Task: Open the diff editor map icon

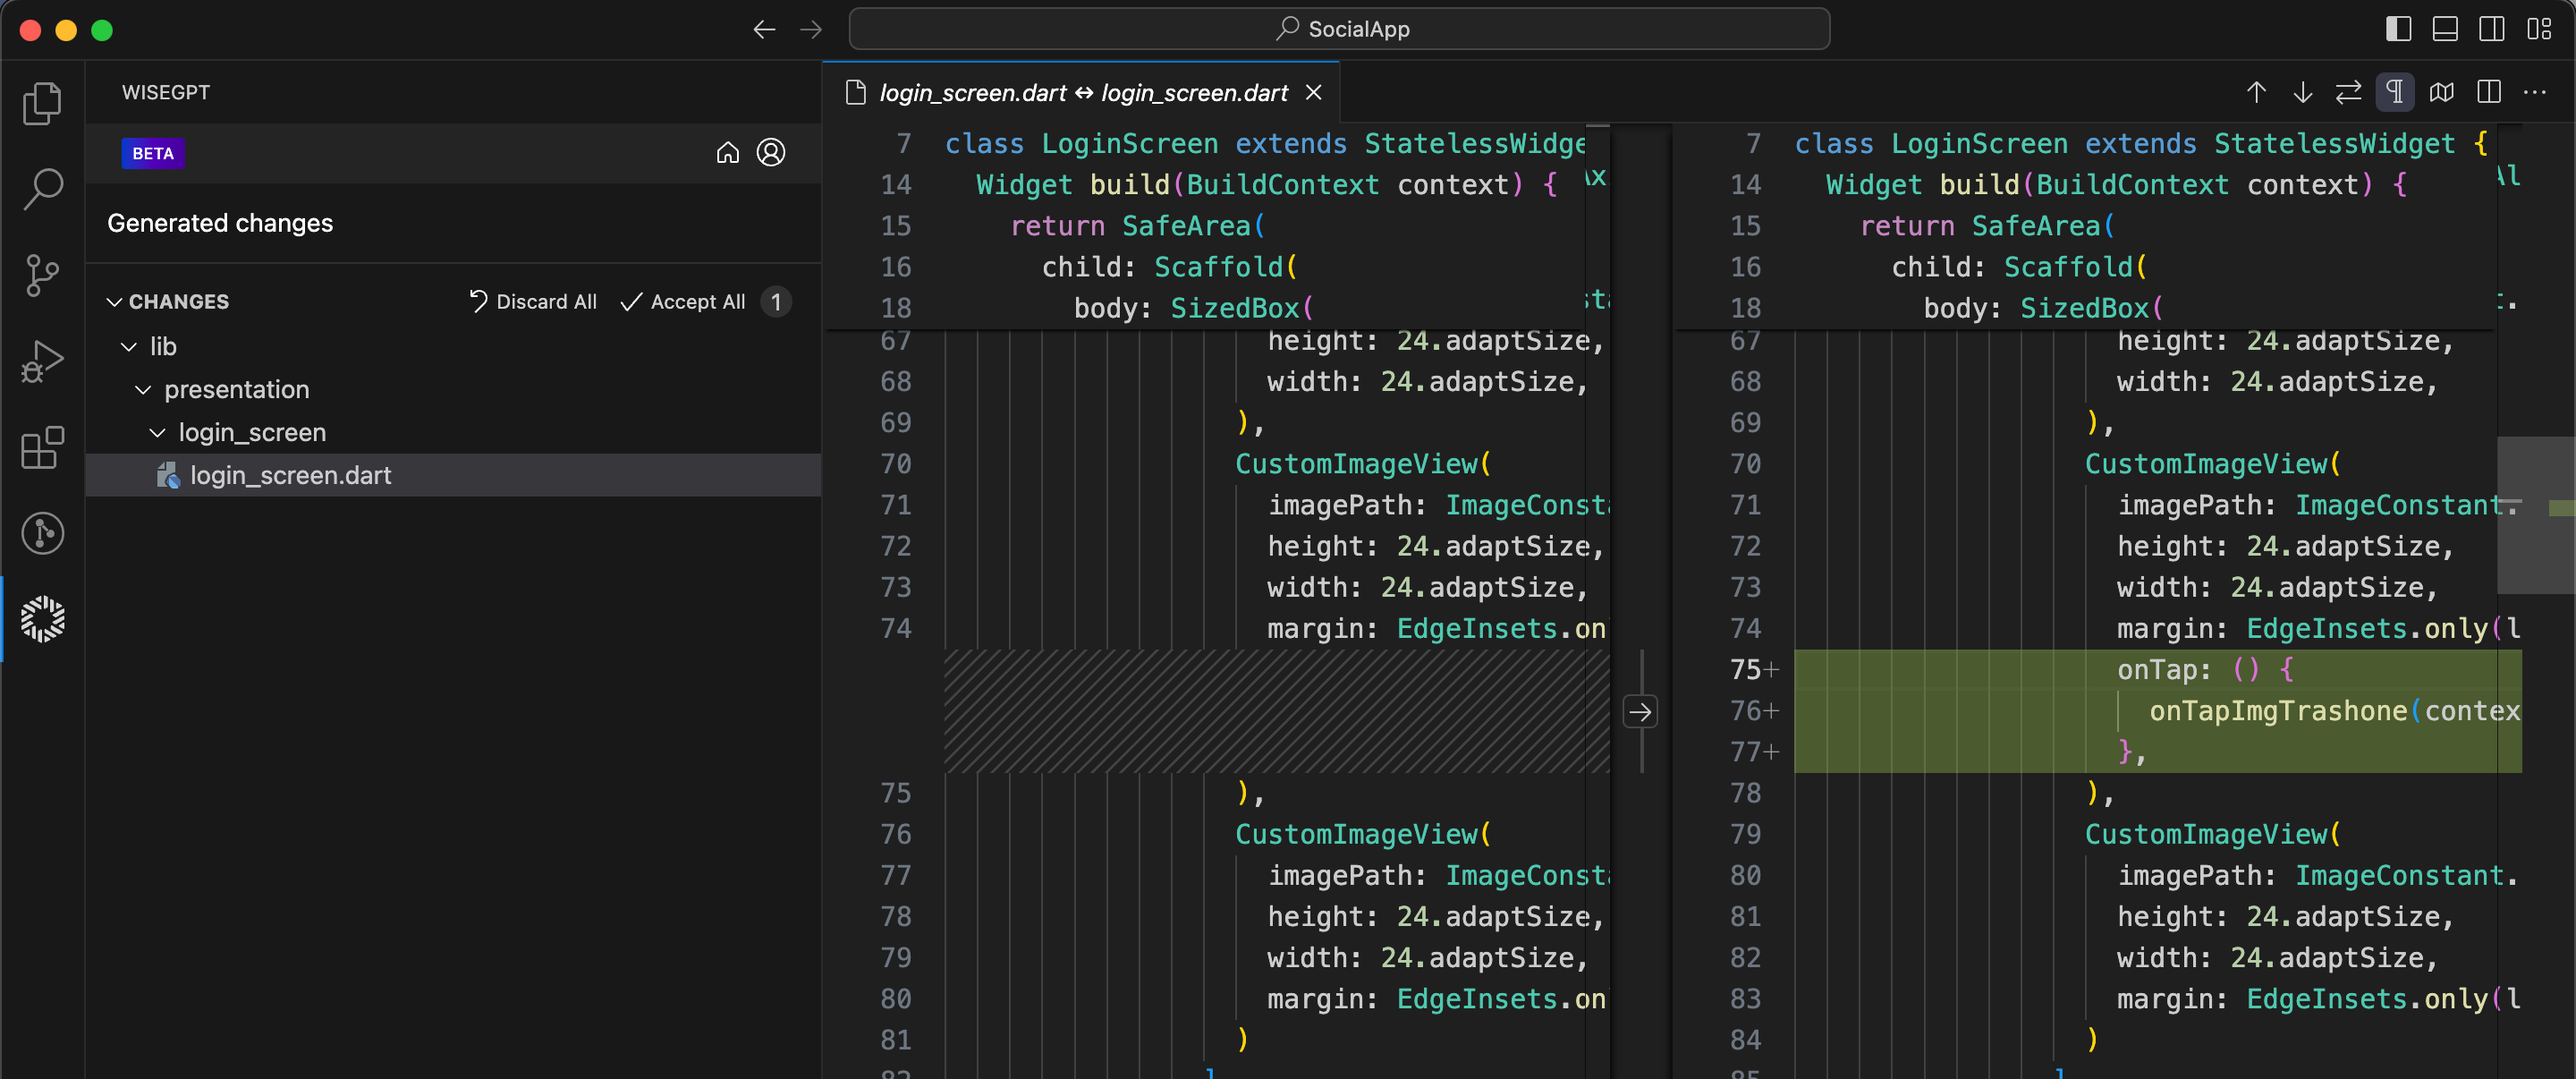Action: (2441, 92)
